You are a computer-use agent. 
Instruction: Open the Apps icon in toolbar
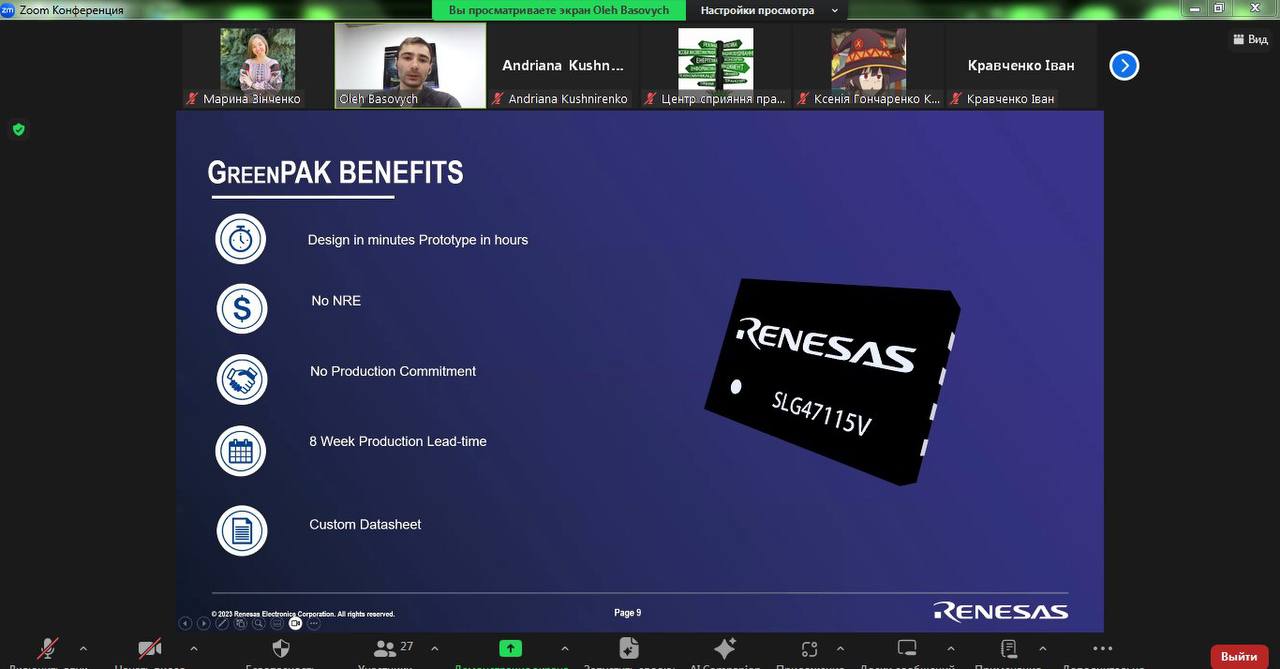(x=810, y=648)
